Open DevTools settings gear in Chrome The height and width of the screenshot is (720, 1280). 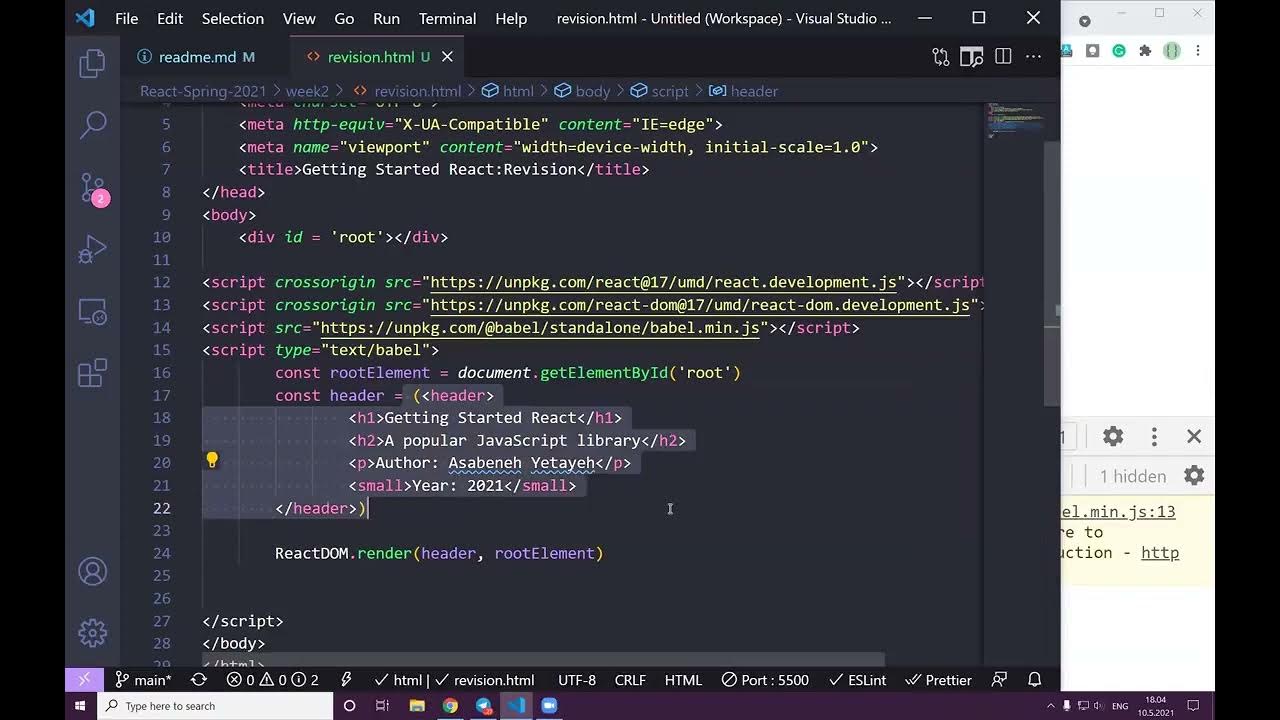(x=1113, y=437)
